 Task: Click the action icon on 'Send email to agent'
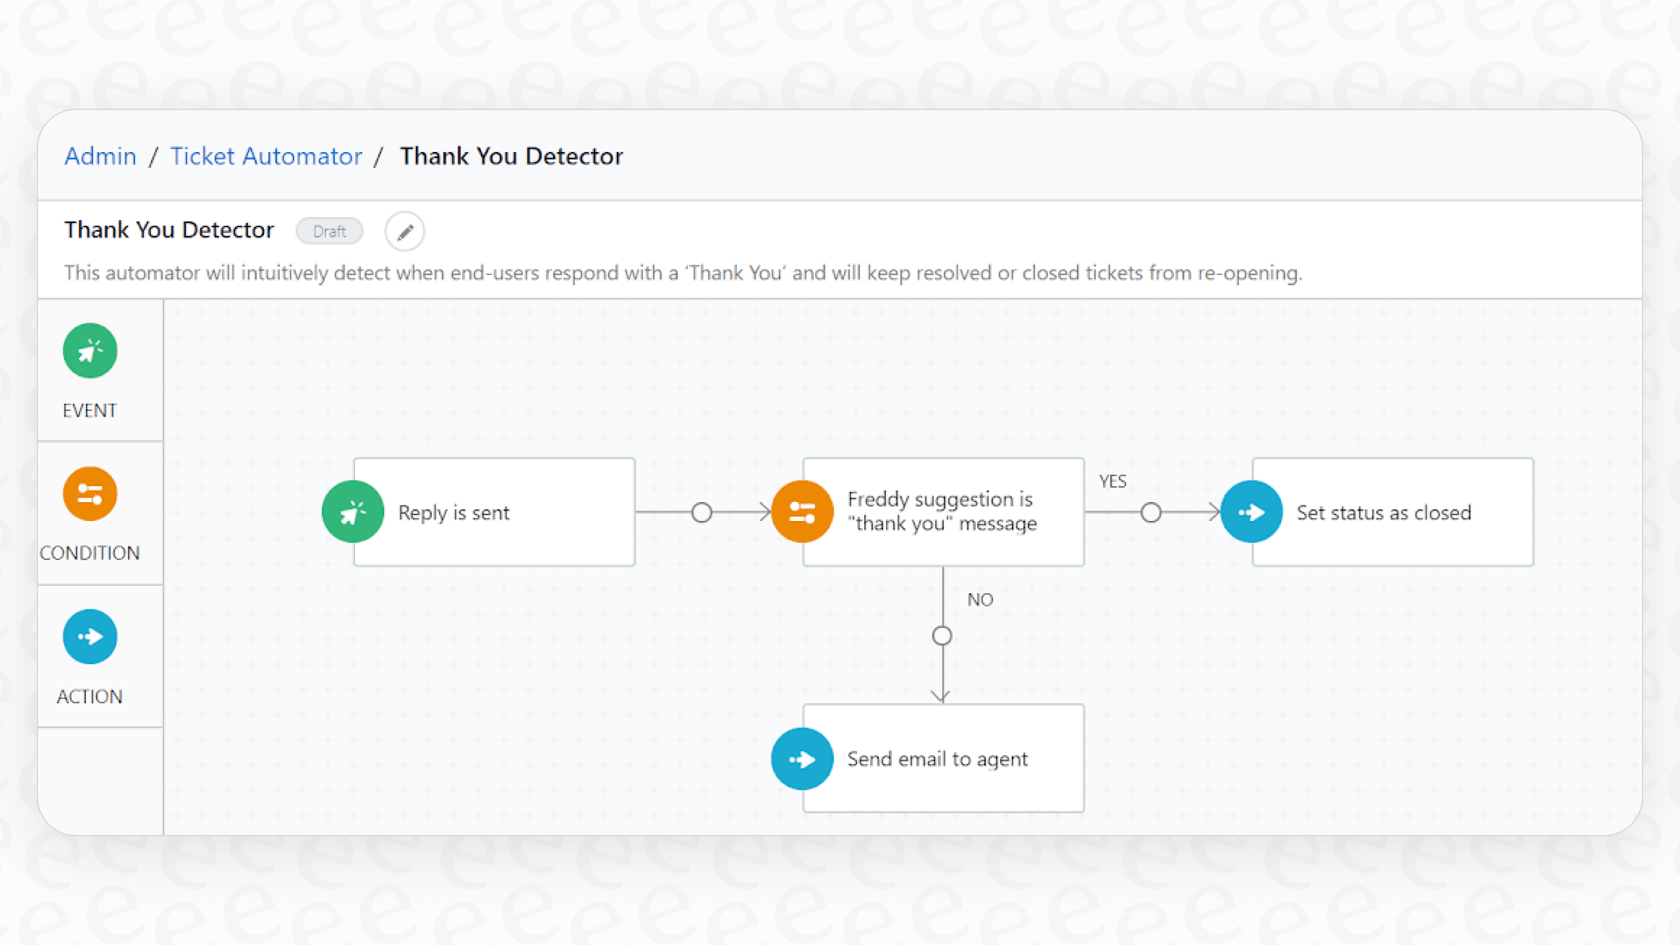point(802,759)
